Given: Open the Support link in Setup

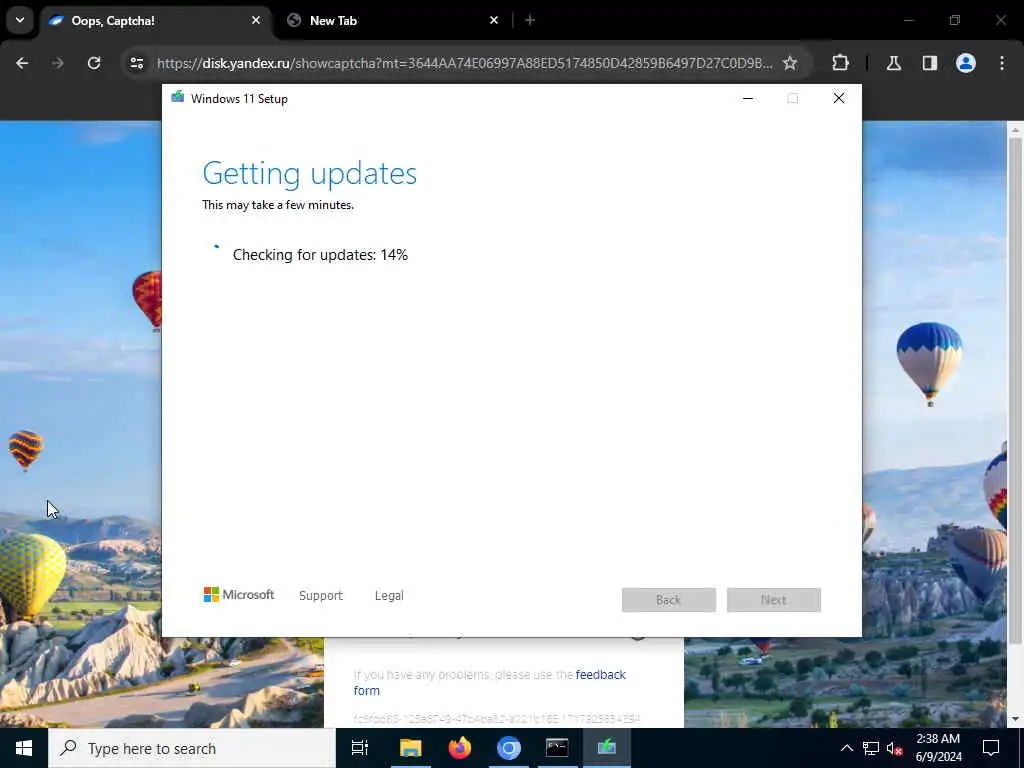Looking at the screenshot, I should pyautogui.click(x=321, y=596).
